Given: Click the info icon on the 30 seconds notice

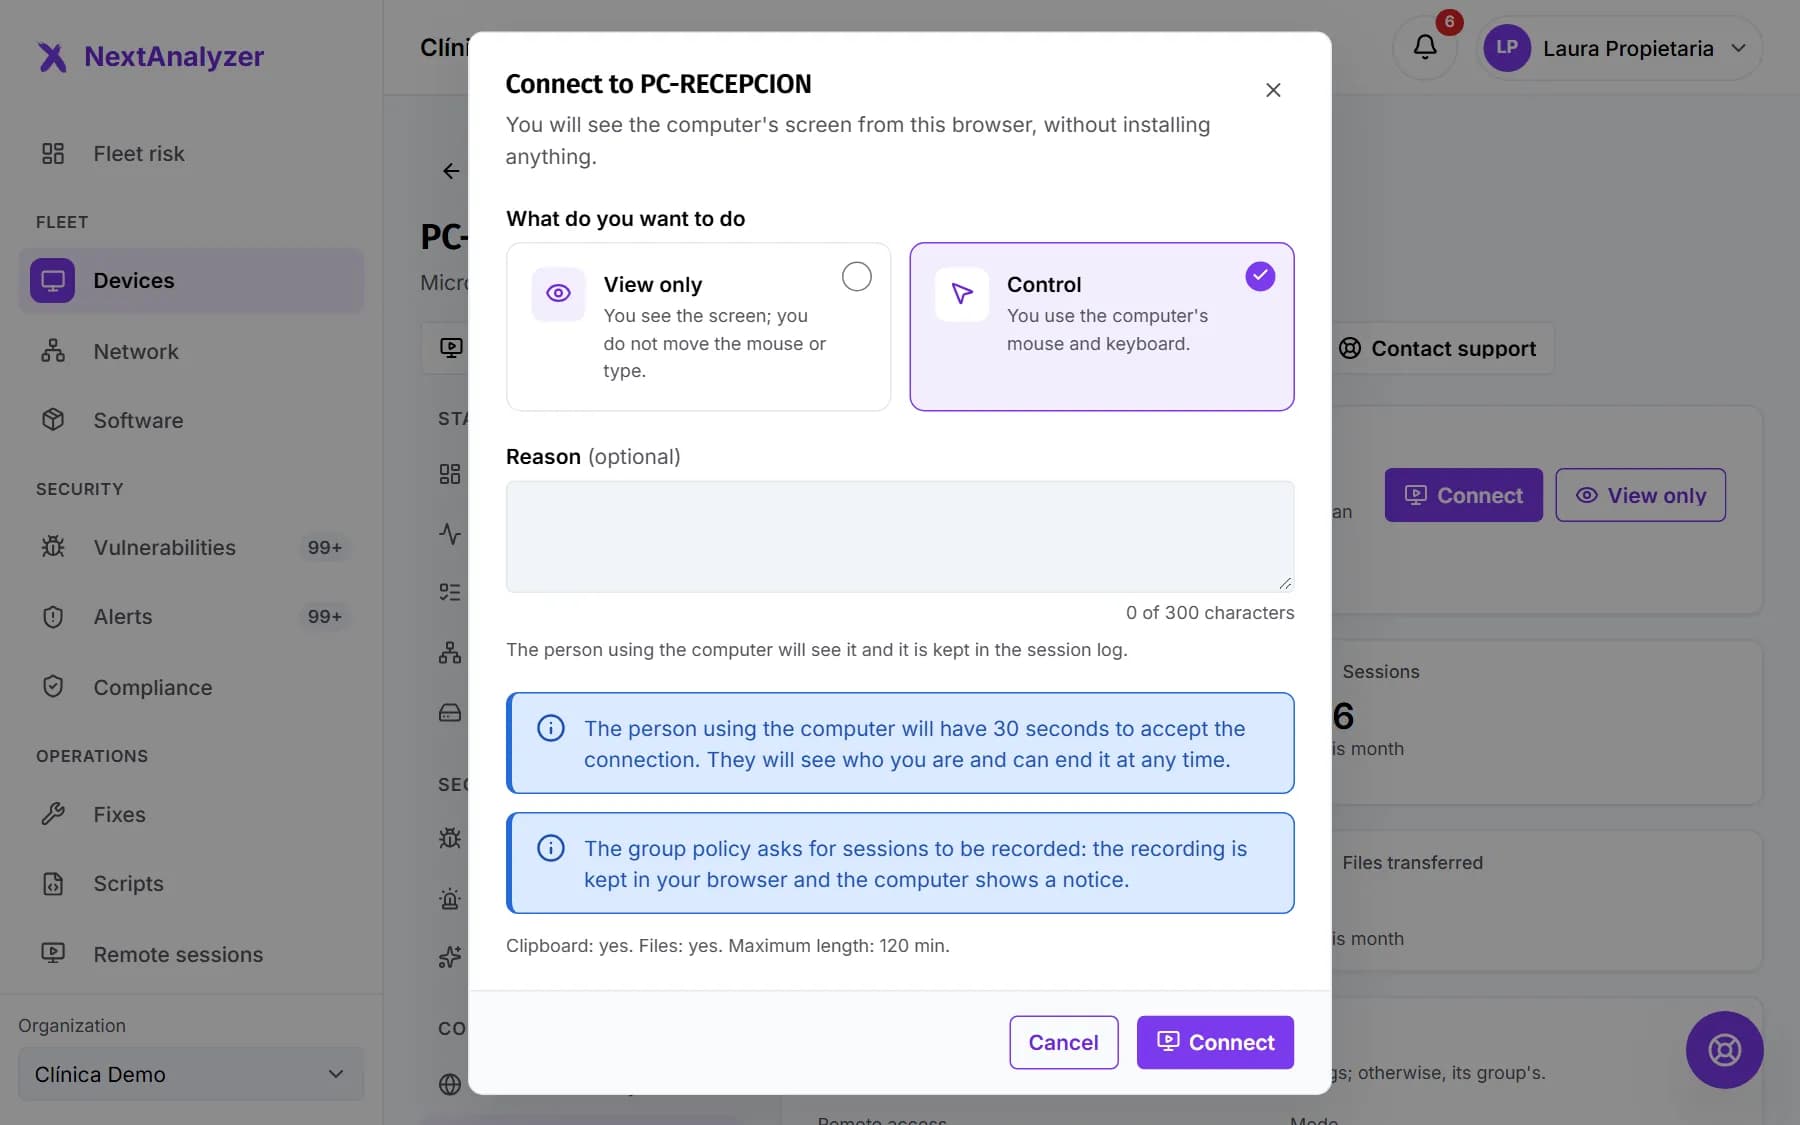Looking at the screenshot, I should (x=551, y=728).
